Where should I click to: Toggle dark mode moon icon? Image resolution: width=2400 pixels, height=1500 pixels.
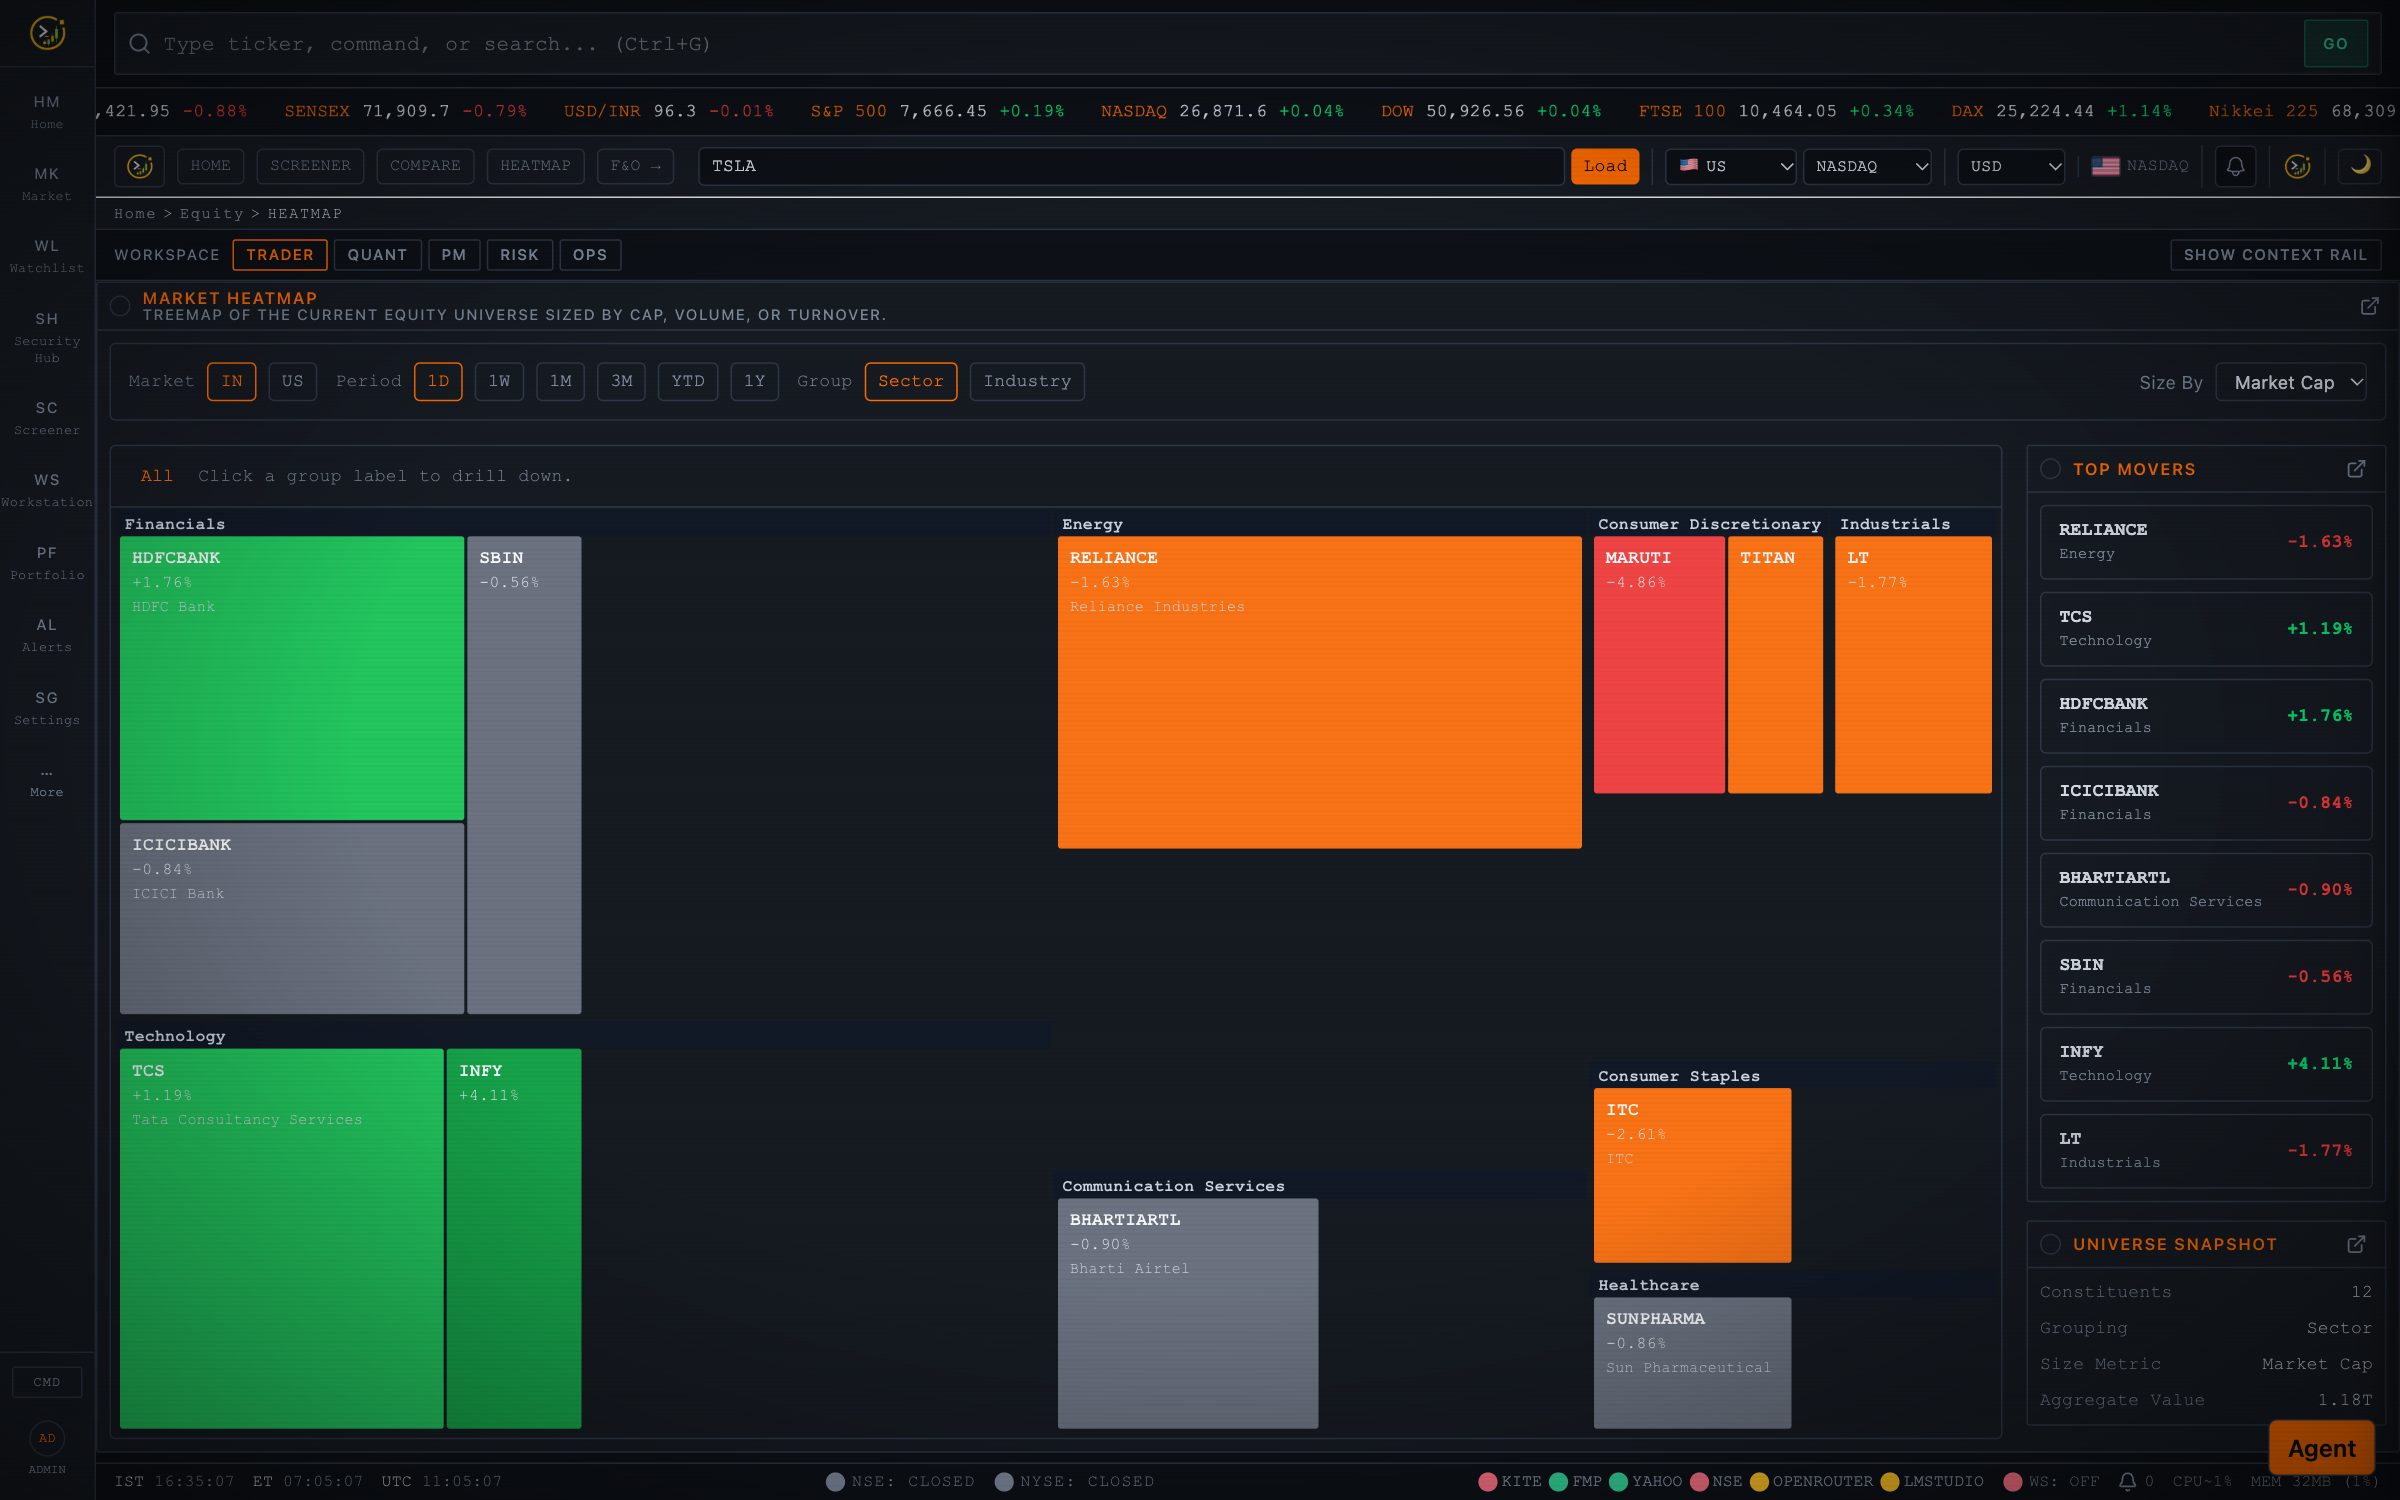(x=2360, y=166)
